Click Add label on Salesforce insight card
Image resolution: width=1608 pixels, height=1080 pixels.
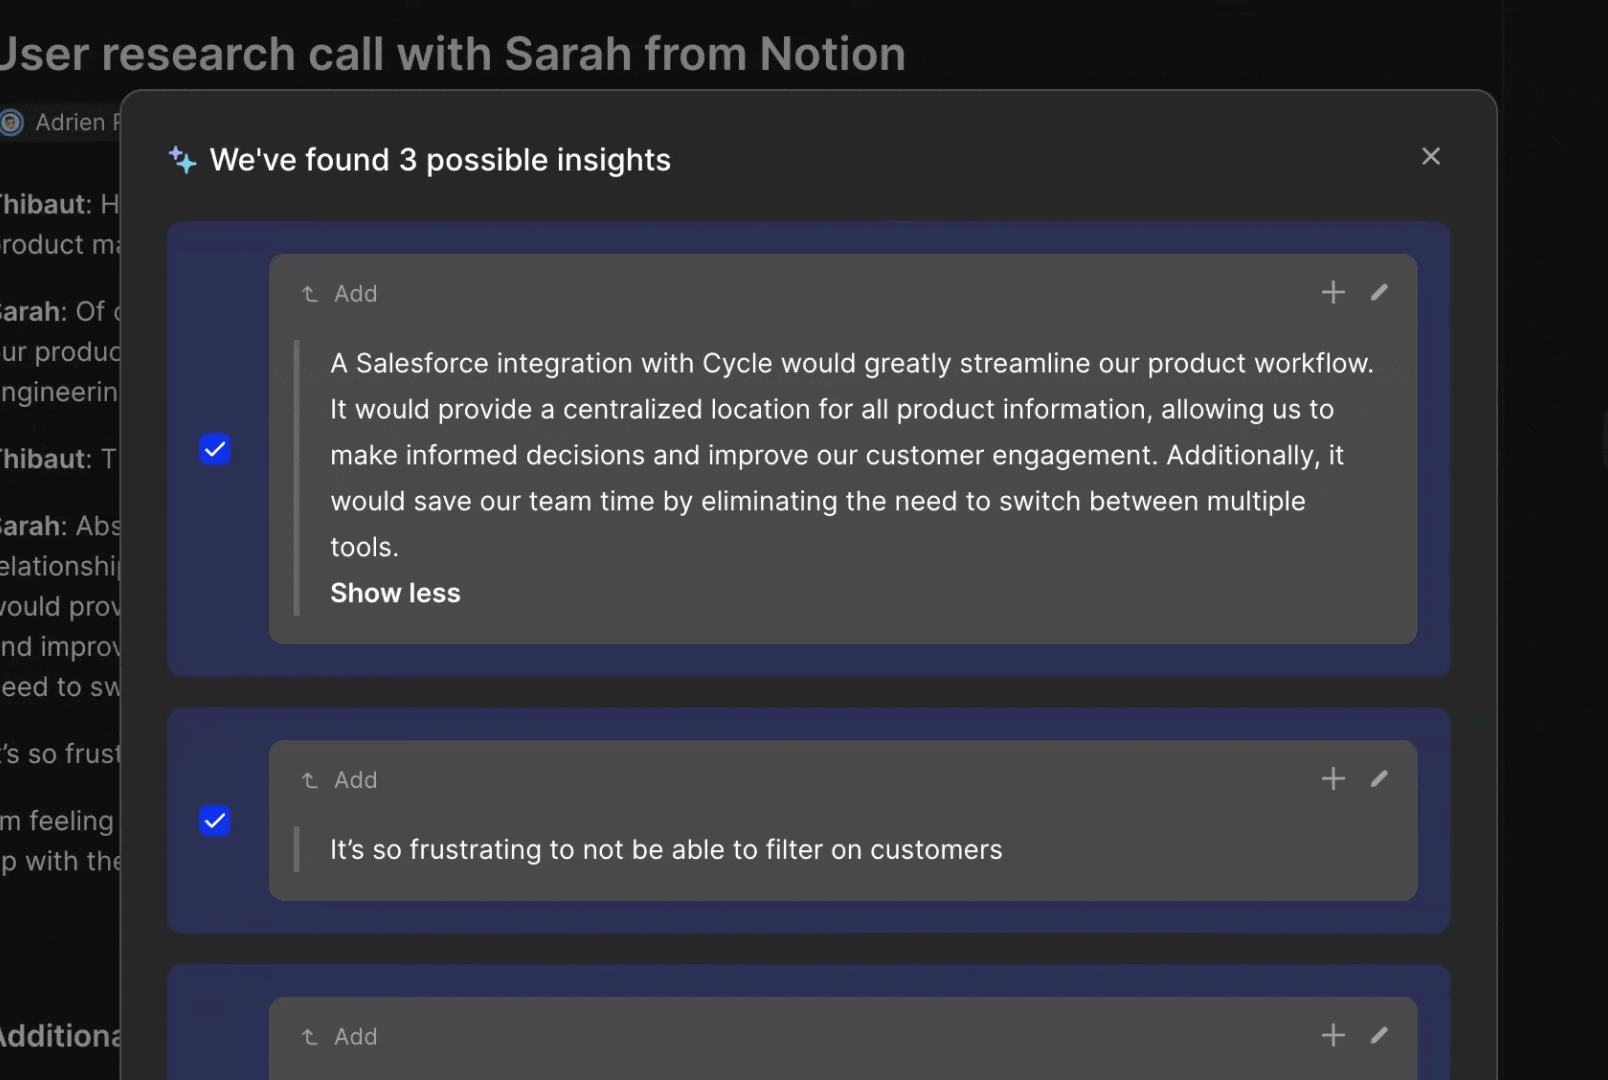pos(355,294)
